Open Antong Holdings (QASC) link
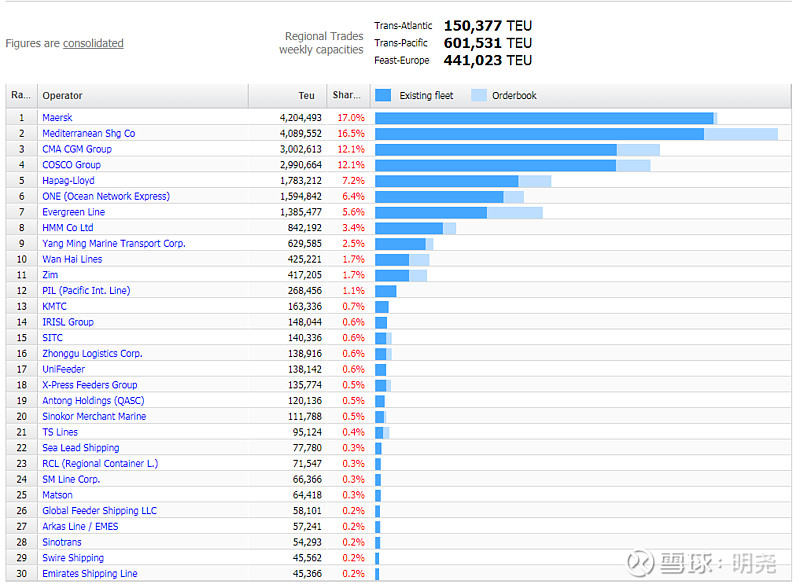The width and height of the screenshot is (800, 588). 93,401
